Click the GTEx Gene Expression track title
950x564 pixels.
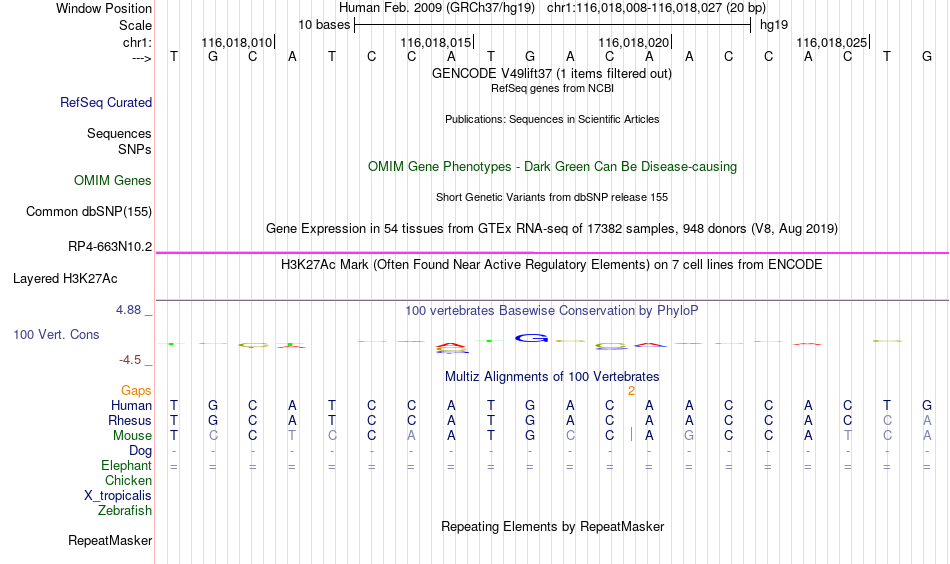tap(552, 228)
